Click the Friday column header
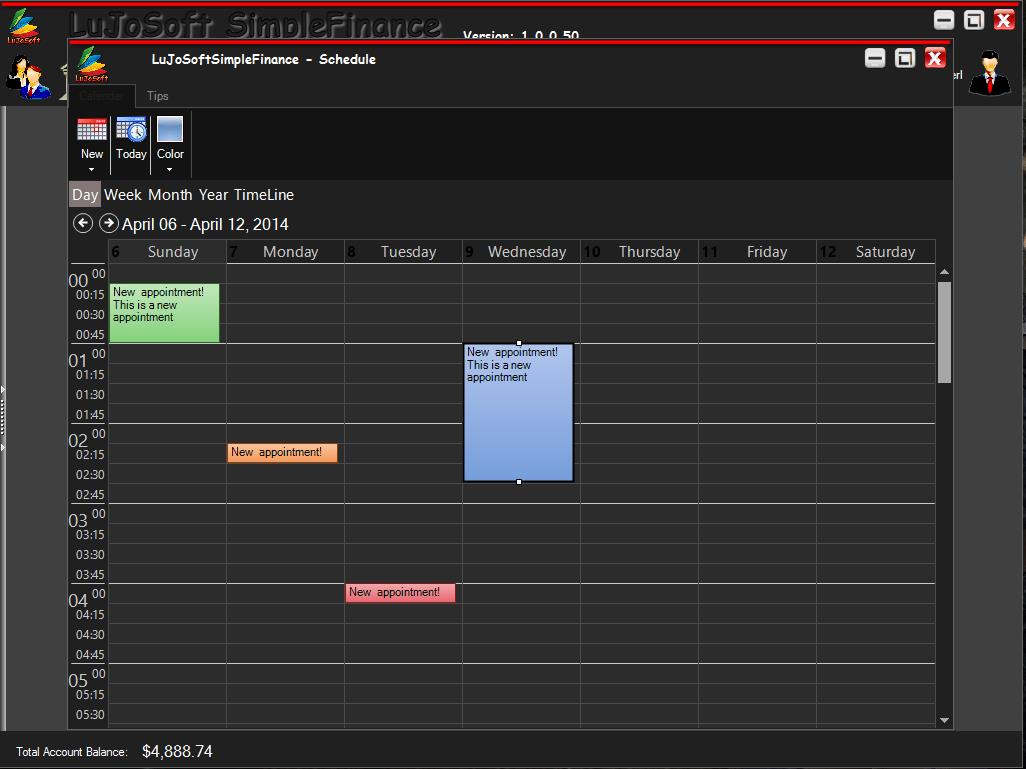The width and height of the screenshot is (1026, 769). (x=757, y=252)
